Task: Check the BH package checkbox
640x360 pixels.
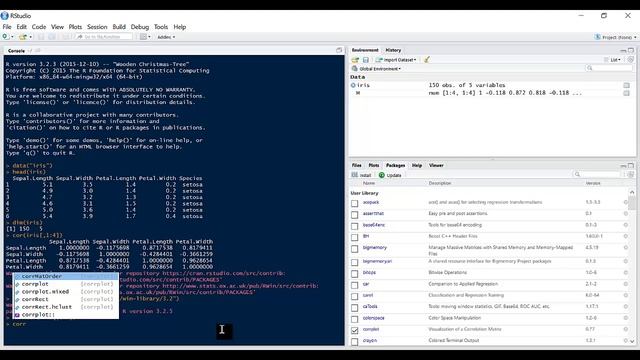Action: pyautogui.click(x=355, y=237)
